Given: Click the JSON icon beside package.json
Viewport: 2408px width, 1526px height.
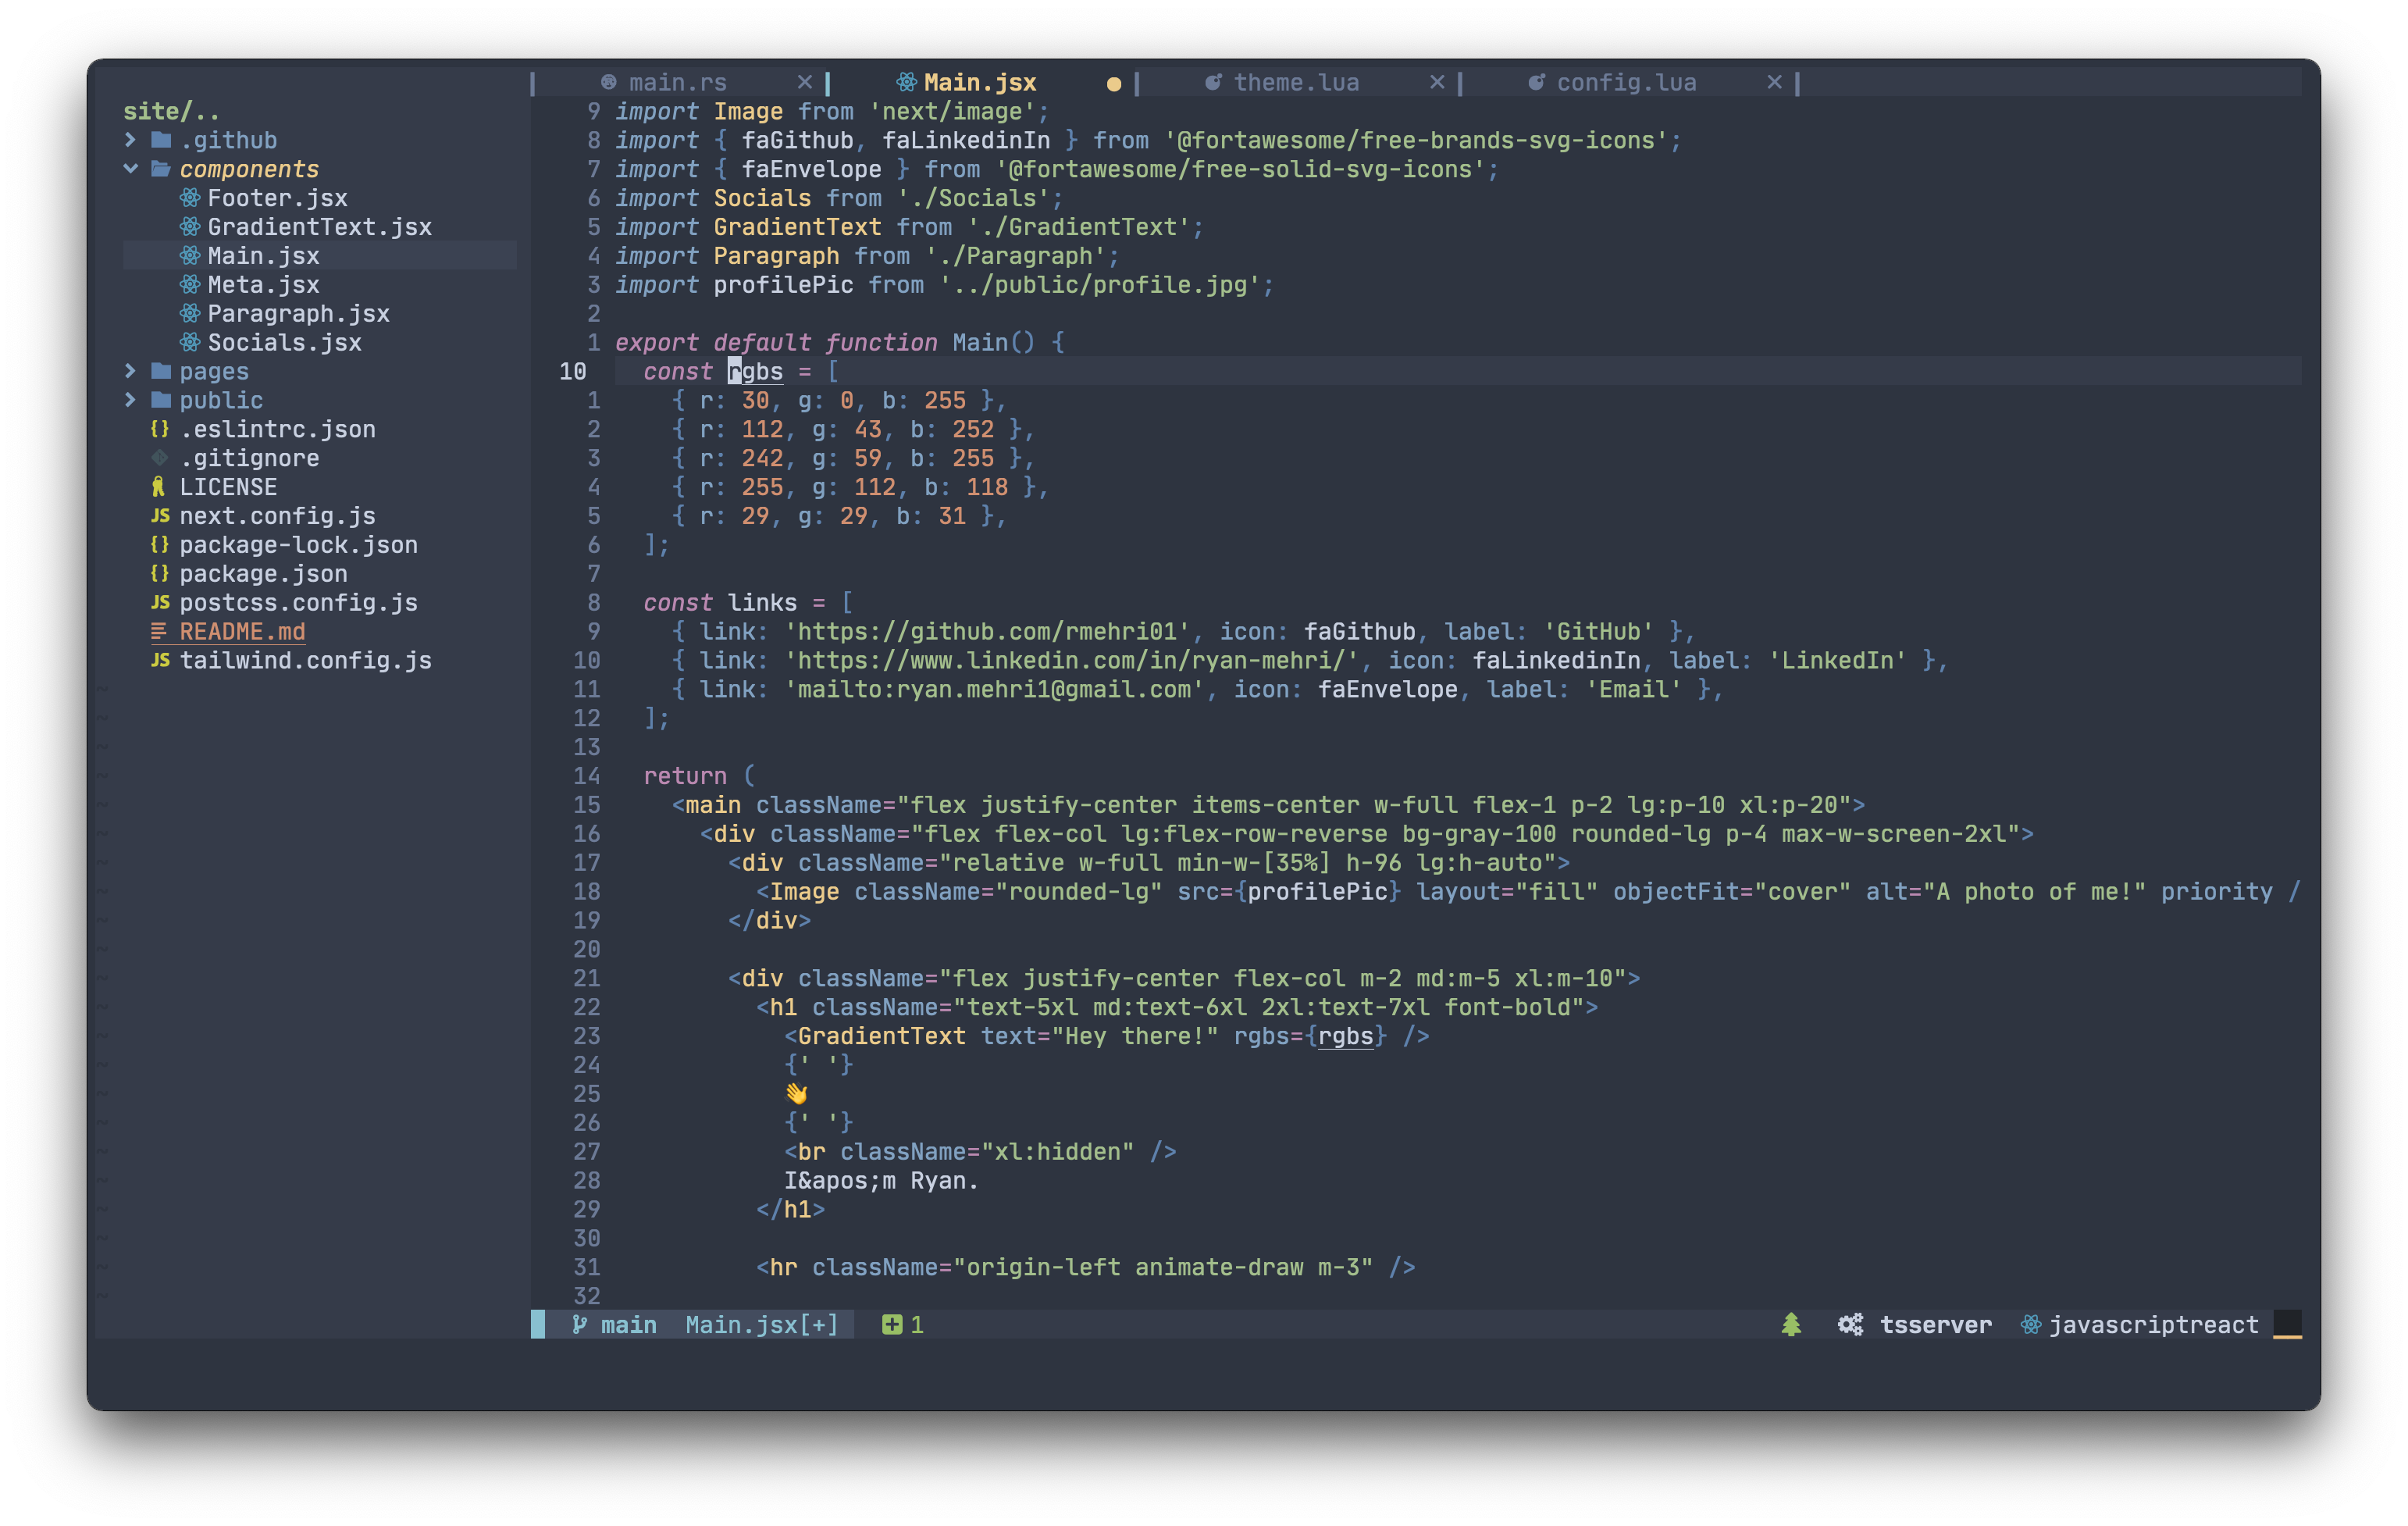Looking at the screenshot, I should [x=160, y=574].
